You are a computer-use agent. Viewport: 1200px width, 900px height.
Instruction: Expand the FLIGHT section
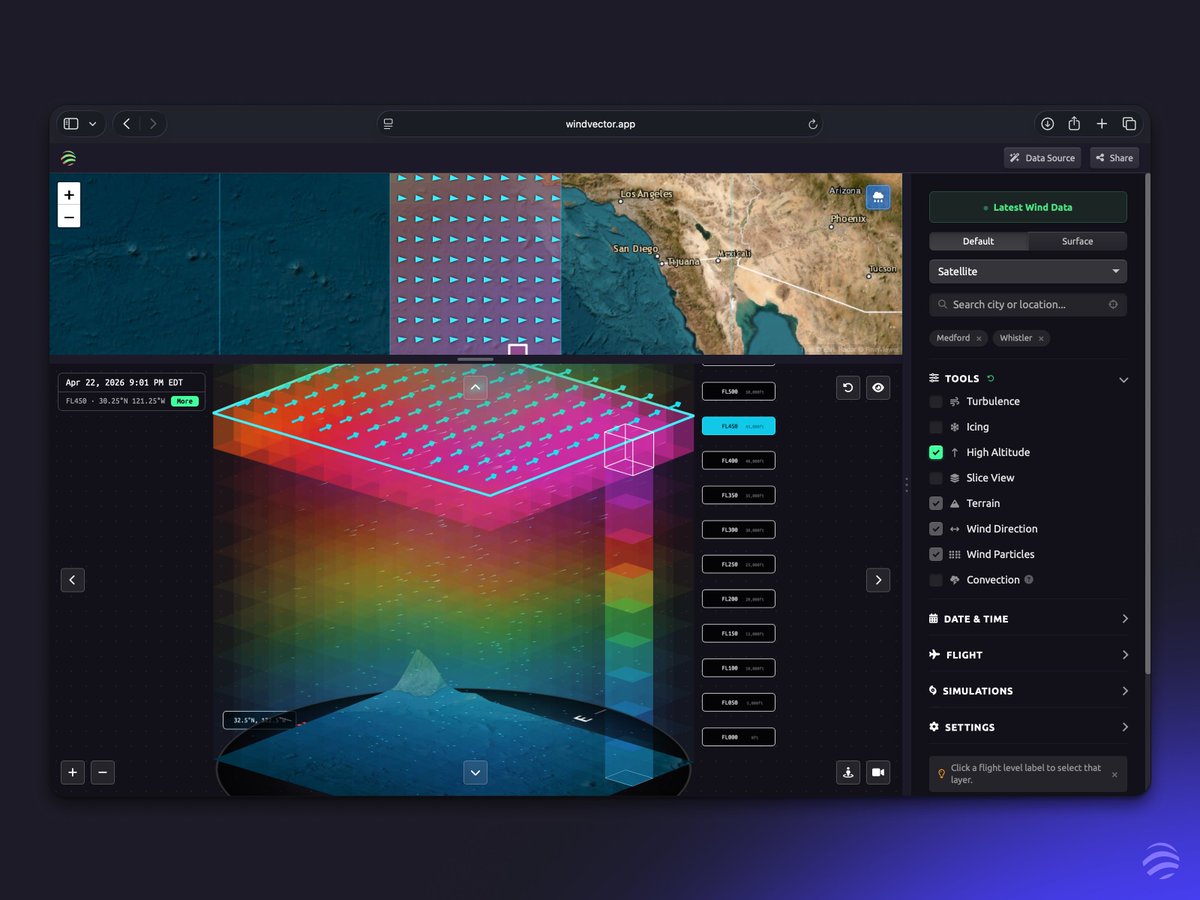(1028, 655)
